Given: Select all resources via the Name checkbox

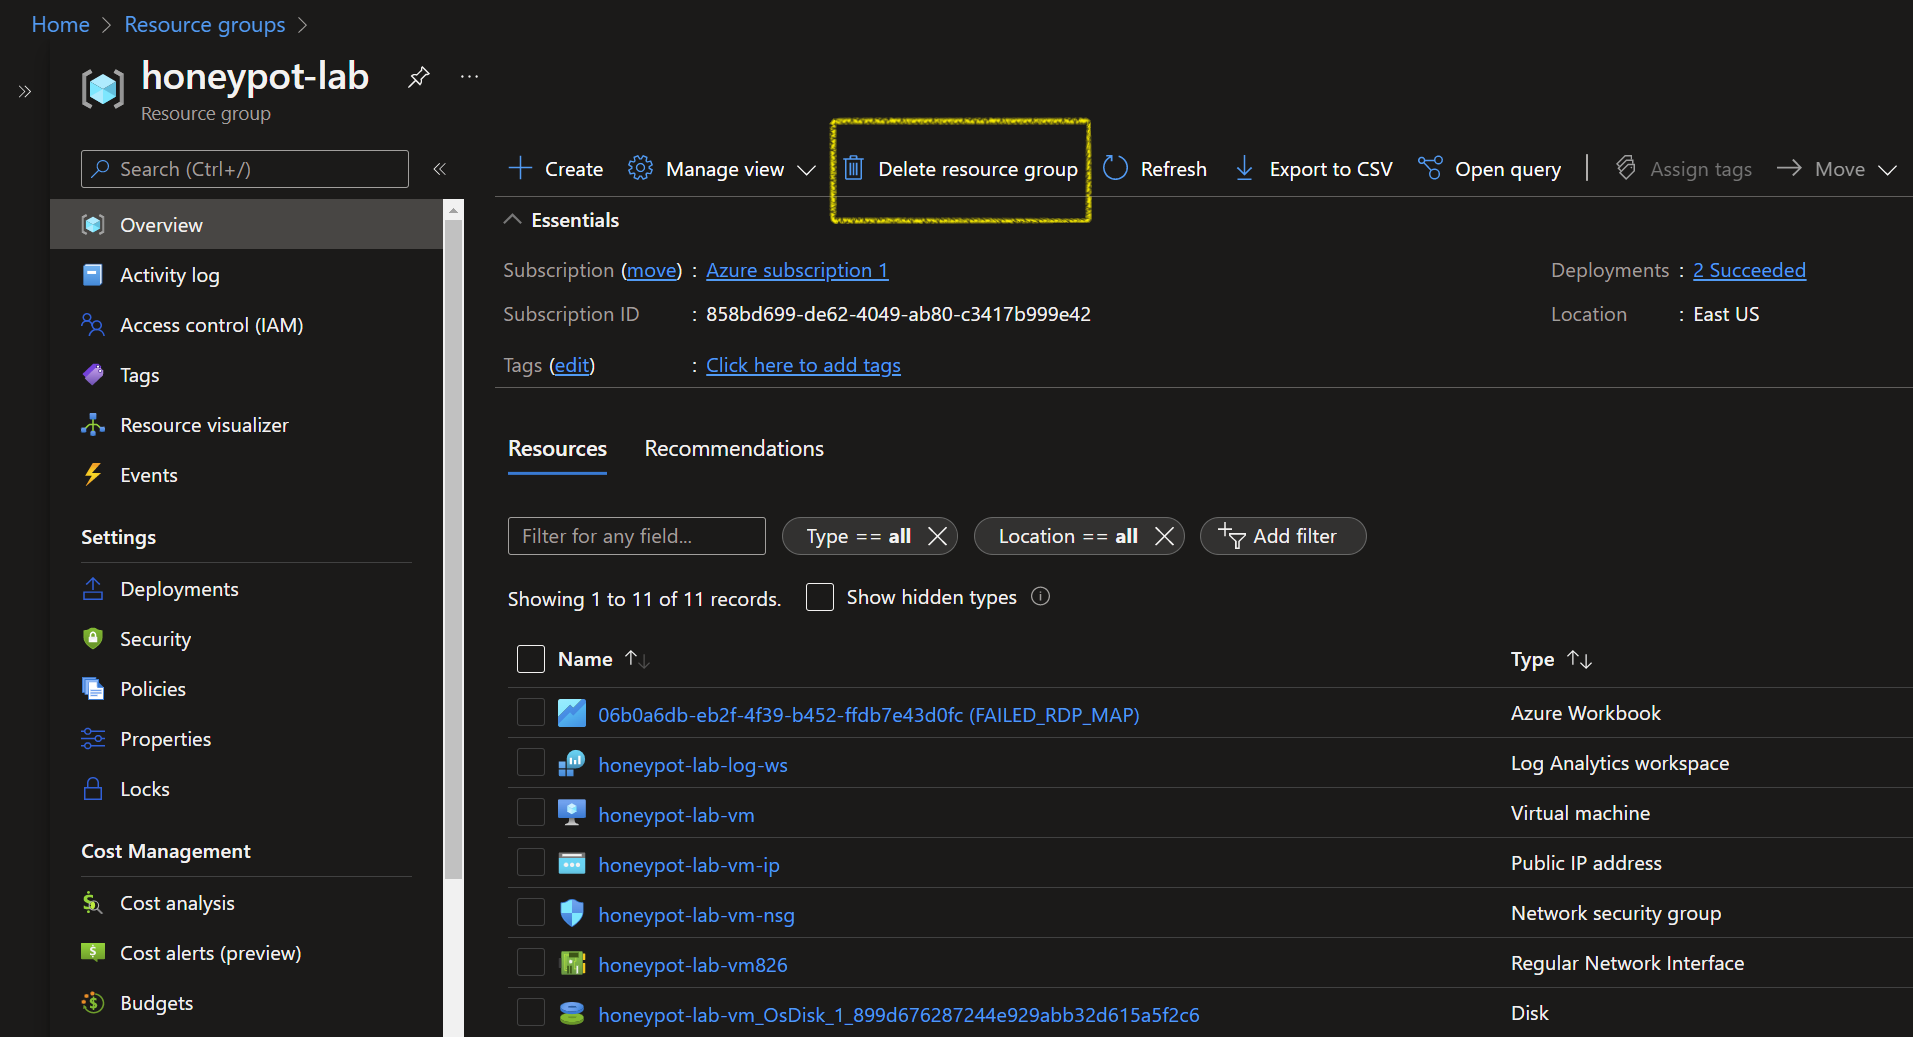Looking at the screenshot, I should tap(530, 658).
